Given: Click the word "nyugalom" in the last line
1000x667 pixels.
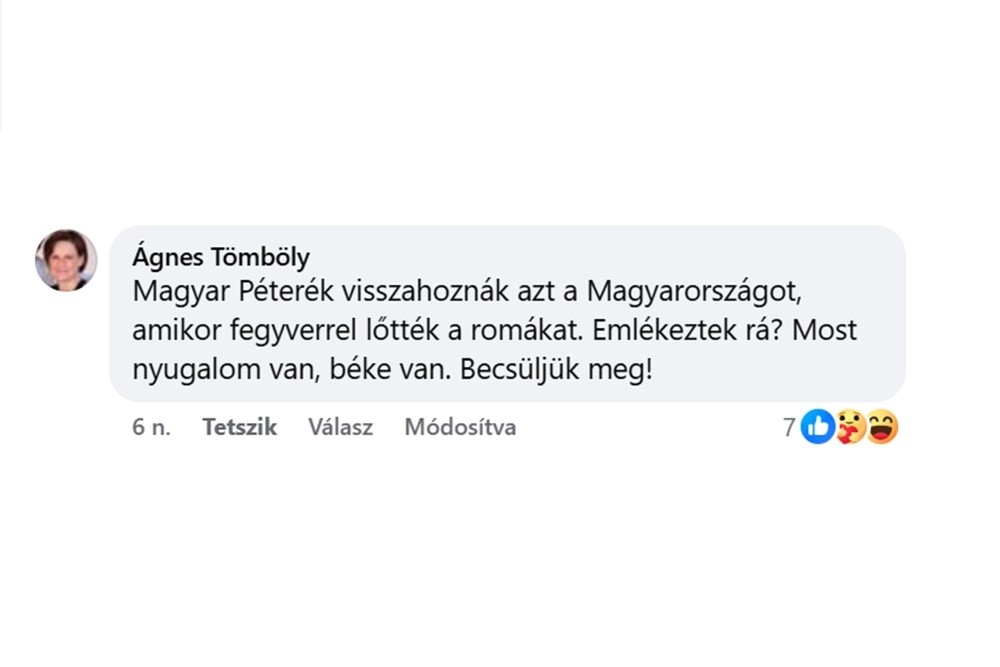Looking at the screenshot, I should coord(192,368).
